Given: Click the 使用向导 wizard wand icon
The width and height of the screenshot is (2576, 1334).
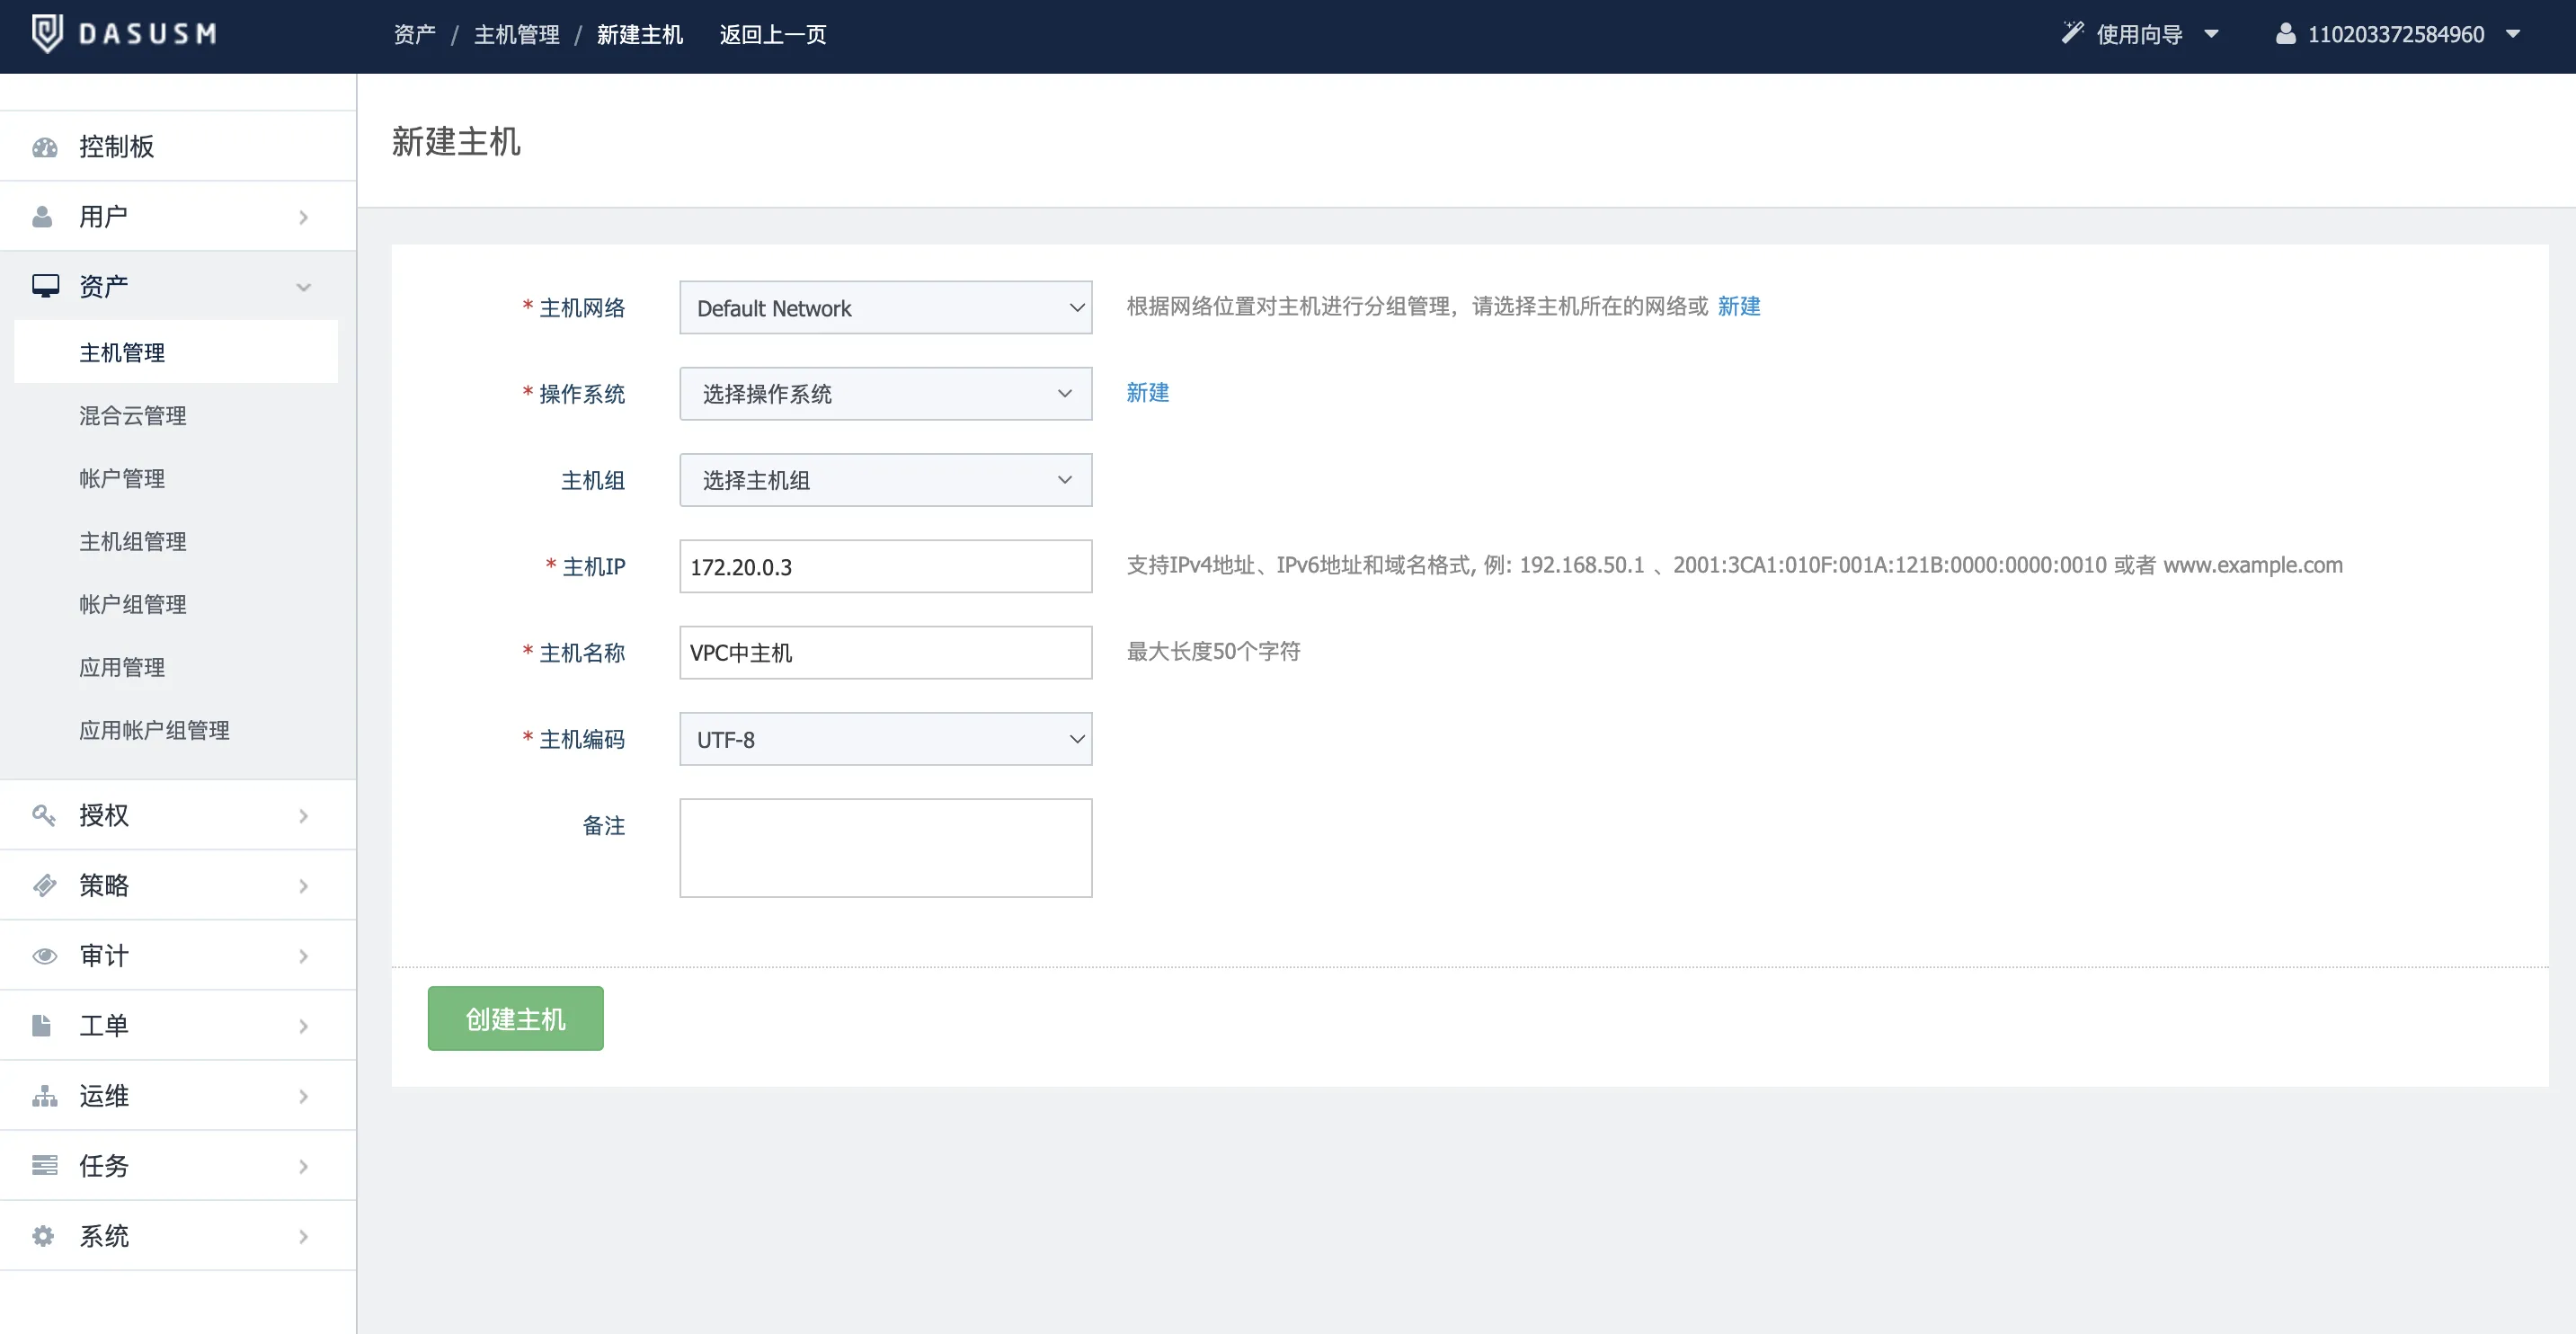Looking at the screenshot, I should pyautogui.click(x=2073, y=33).
